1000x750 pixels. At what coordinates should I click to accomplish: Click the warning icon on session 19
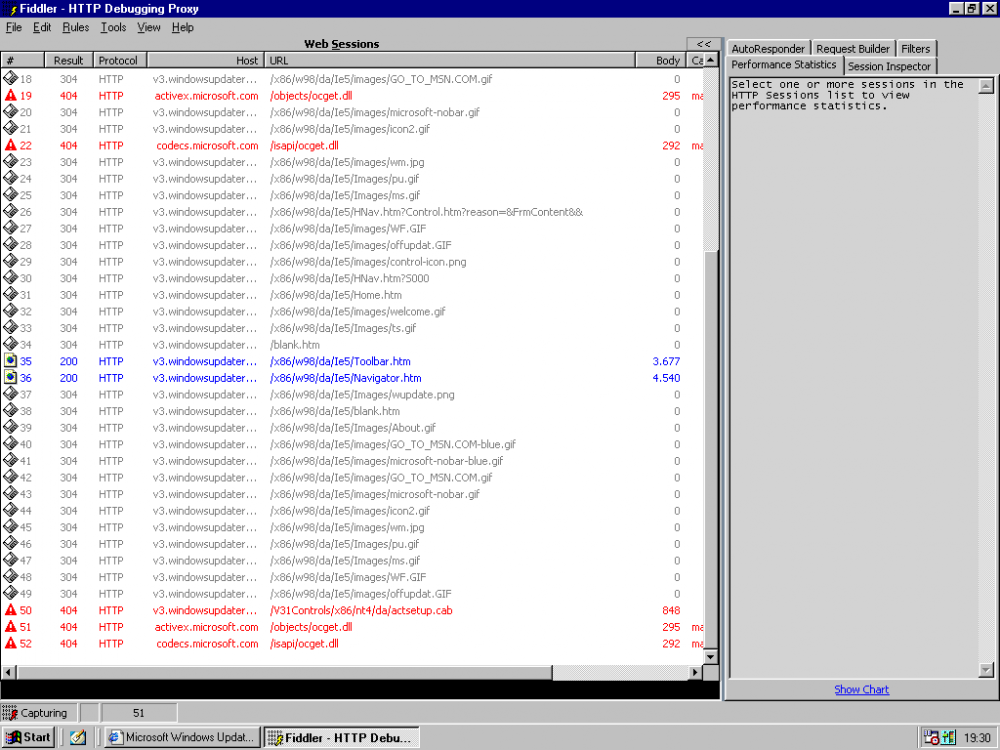tap(11, 96)
